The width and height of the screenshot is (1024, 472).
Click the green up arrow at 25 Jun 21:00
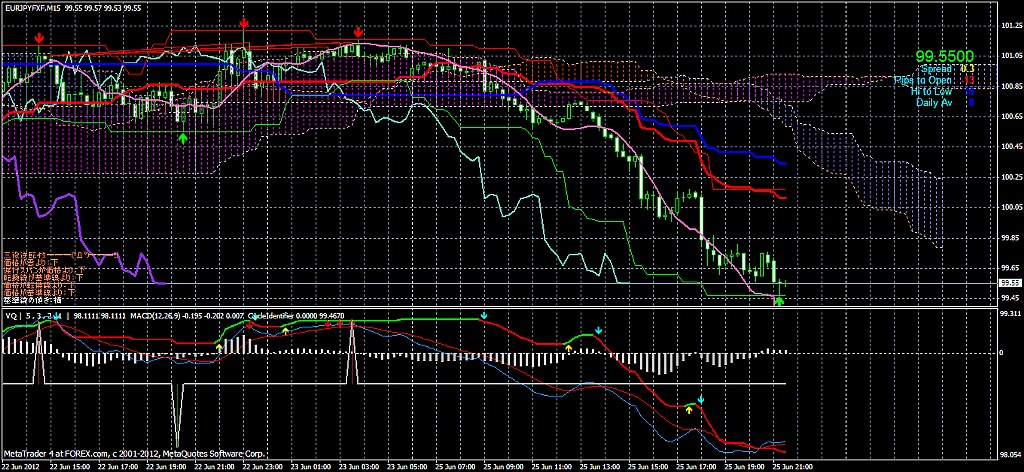point(779,300)
